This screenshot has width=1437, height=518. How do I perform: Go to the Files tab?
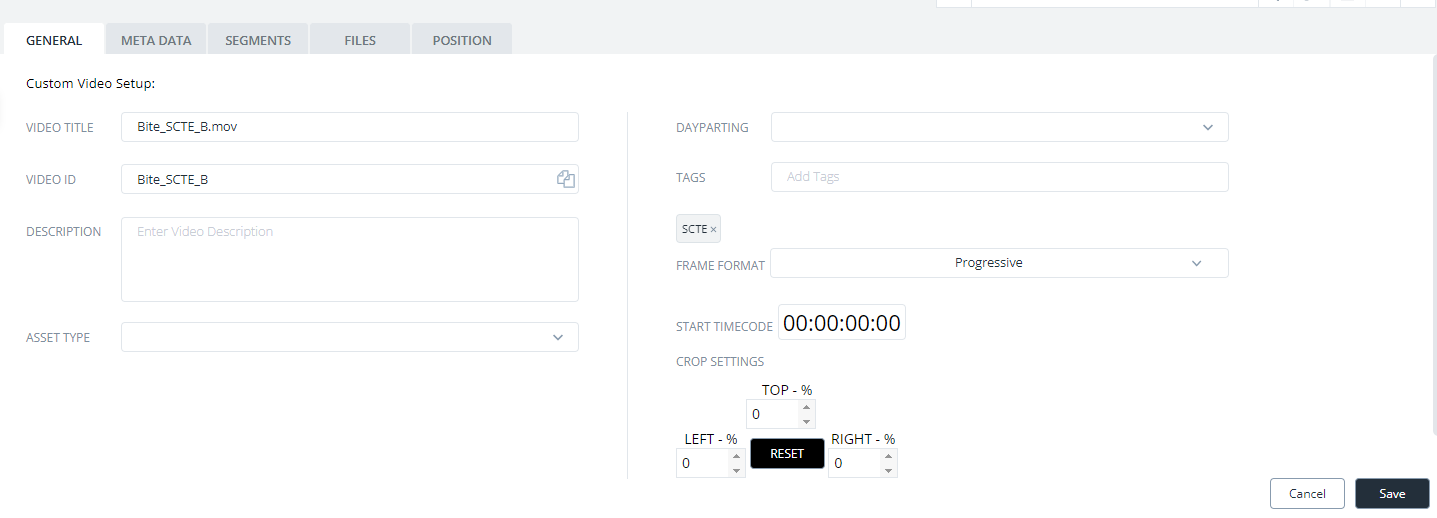click(x=360, y=40)
